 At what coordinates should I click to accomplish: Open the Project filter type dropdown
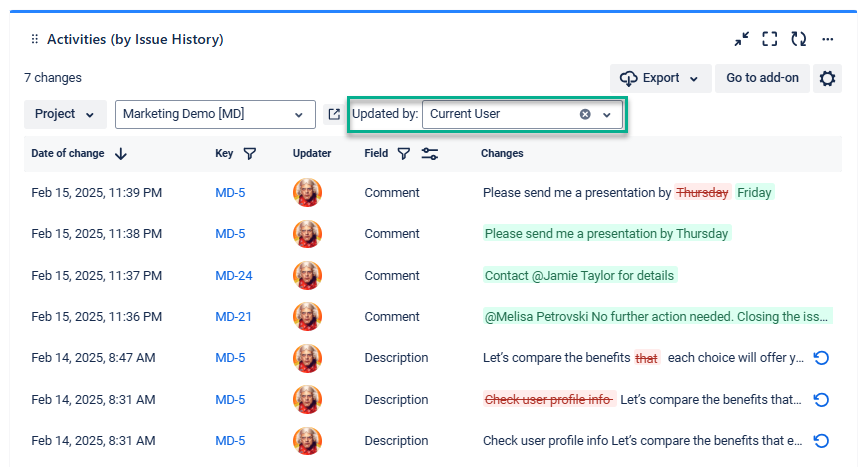[x=65, y=114]
